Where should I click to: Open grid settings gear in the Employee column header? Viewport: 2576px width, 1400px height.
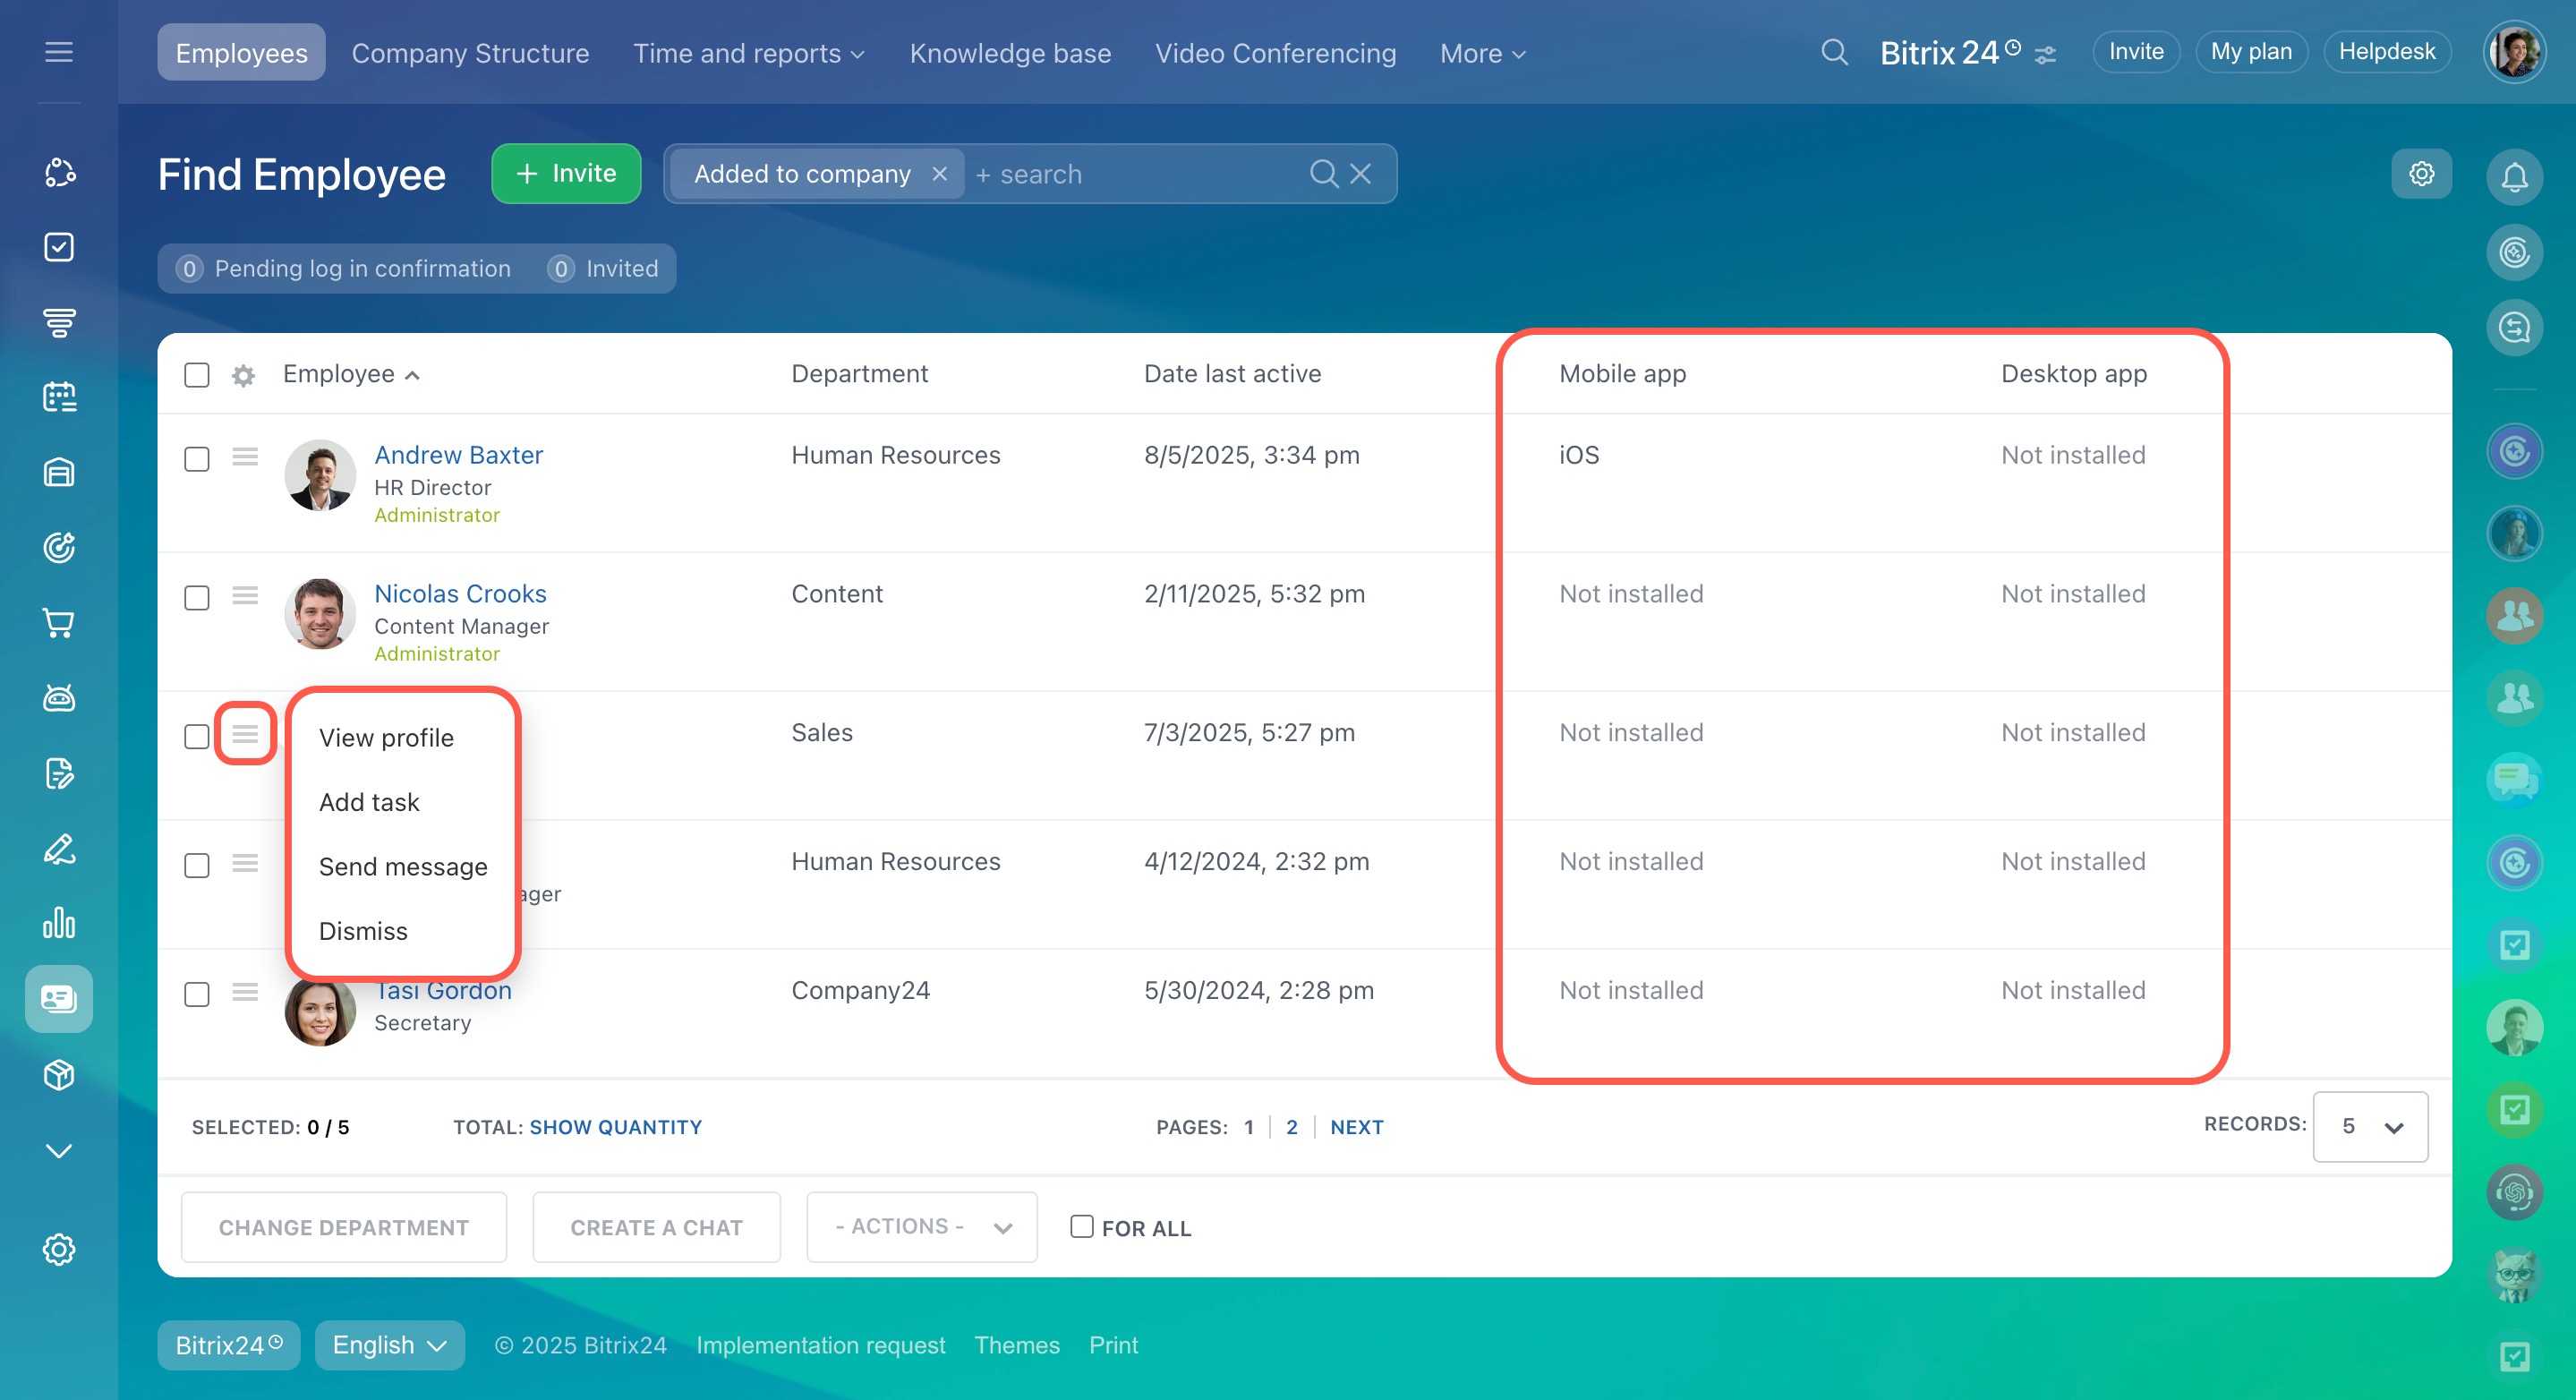coord(243,375)
